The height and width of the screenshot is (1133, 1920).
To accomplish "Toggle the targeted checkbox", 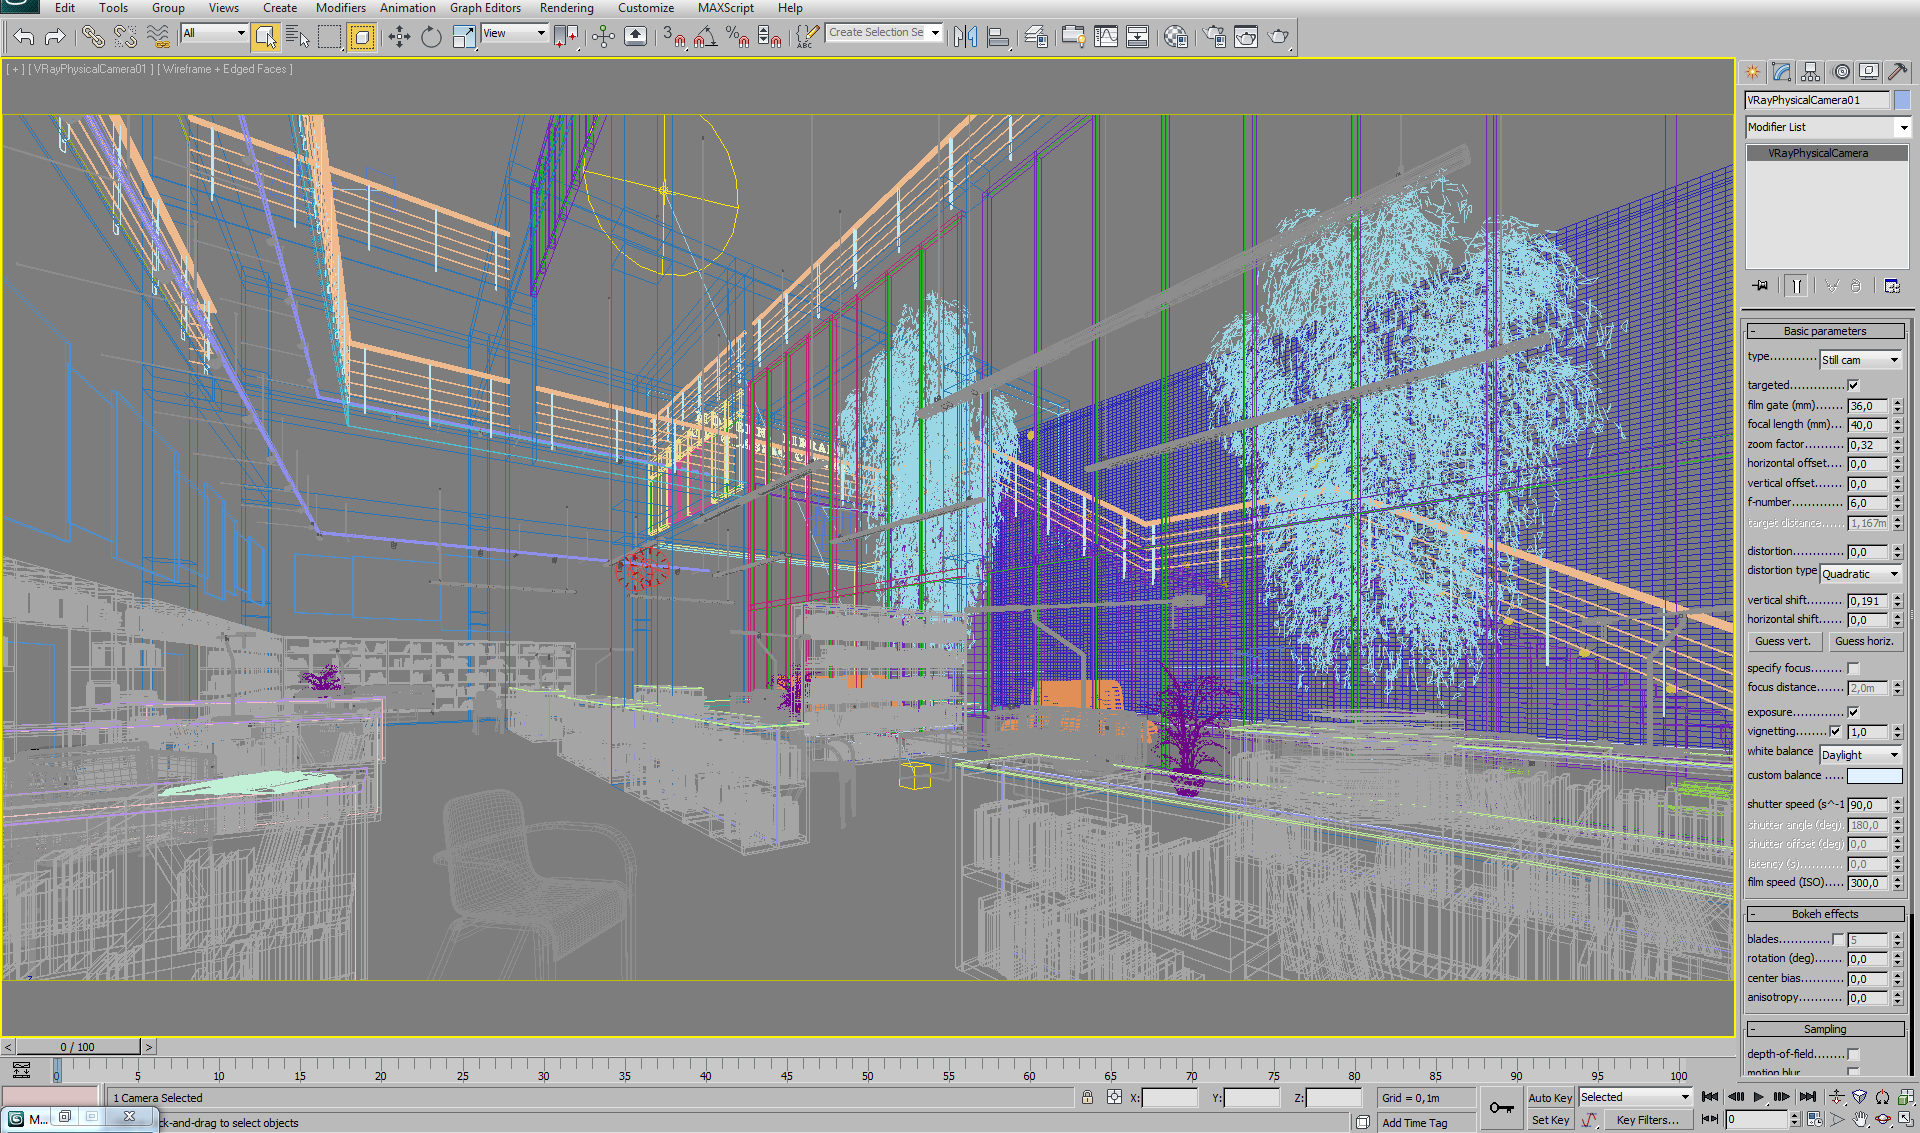I will click(x=1853, y=385).
